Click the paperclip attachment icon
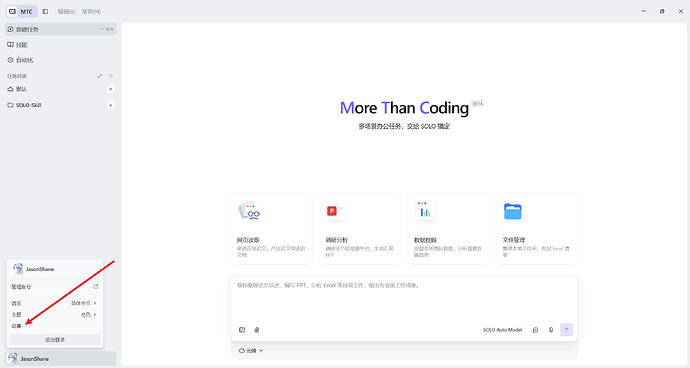This screenshot has height=368, width=690. coord(257,330)
